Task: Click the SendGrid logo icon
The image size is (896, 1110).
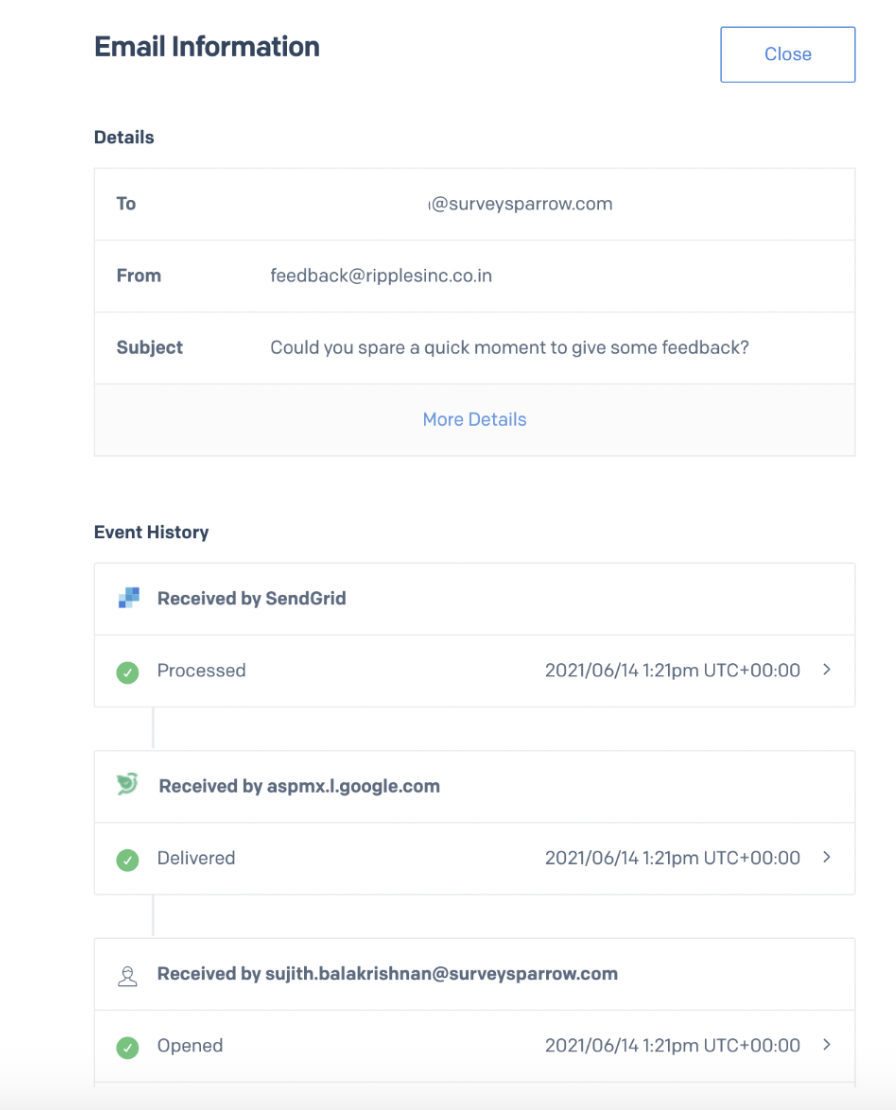Action: tap(128, 599)
